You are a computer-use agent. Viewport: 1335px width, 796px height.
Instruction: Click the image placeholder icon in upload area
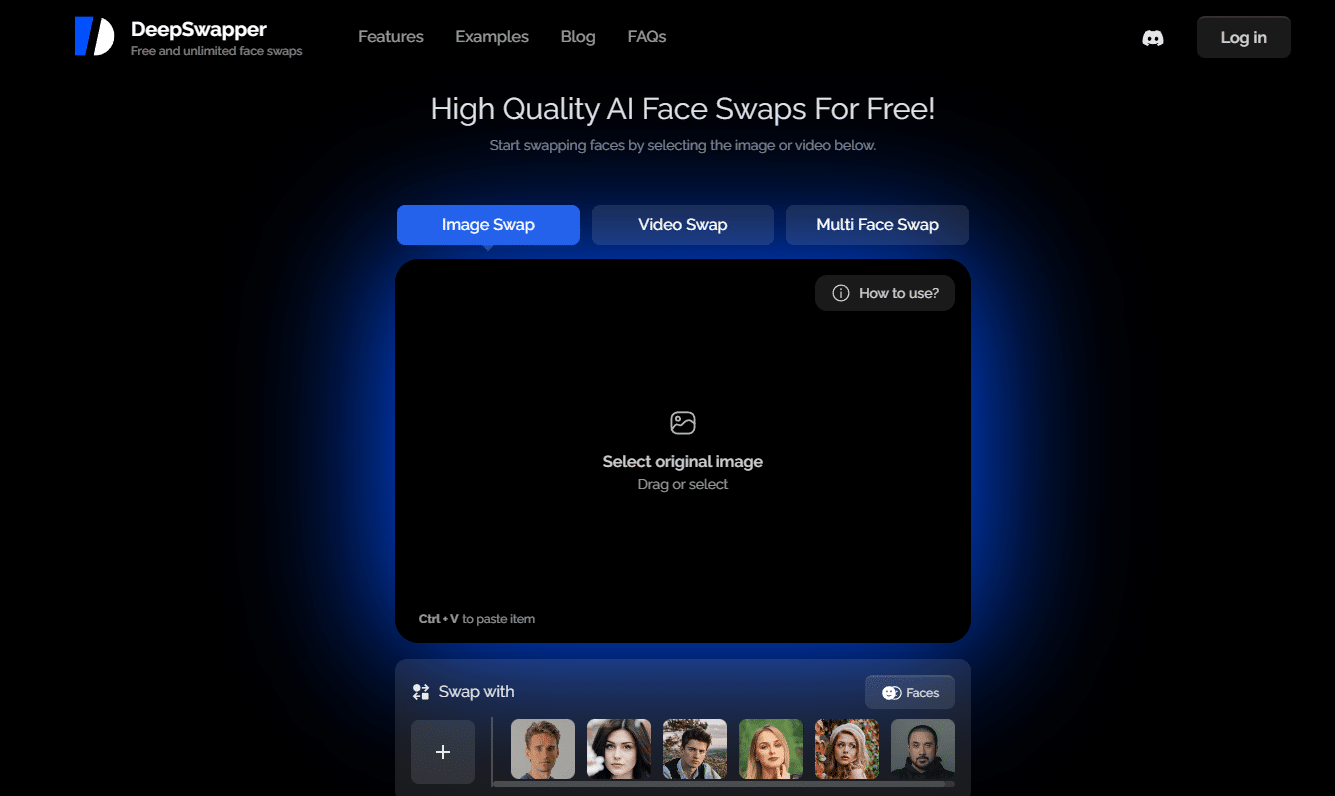[683, 423]
